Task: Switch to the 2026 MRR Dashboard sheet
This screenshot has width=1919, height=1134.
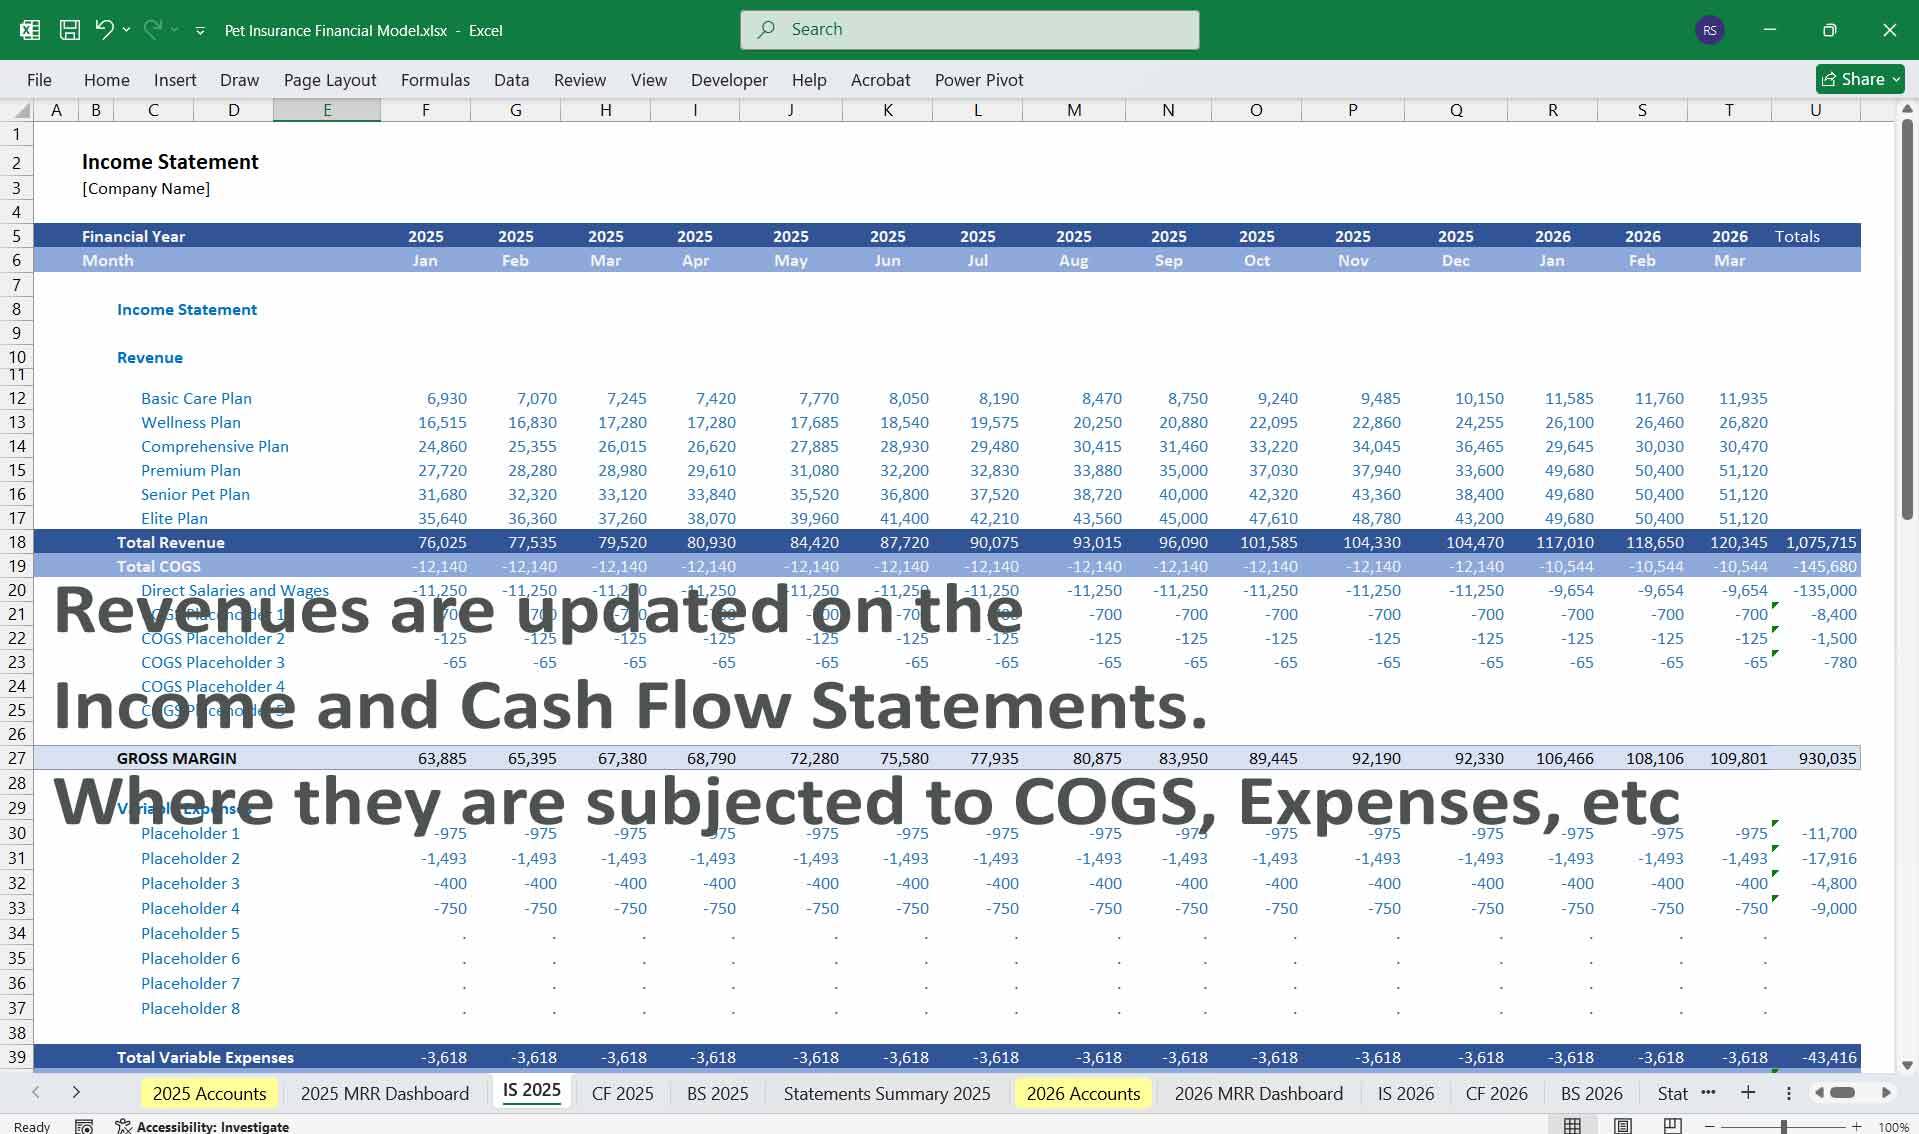Action: click(1258, 1093)
